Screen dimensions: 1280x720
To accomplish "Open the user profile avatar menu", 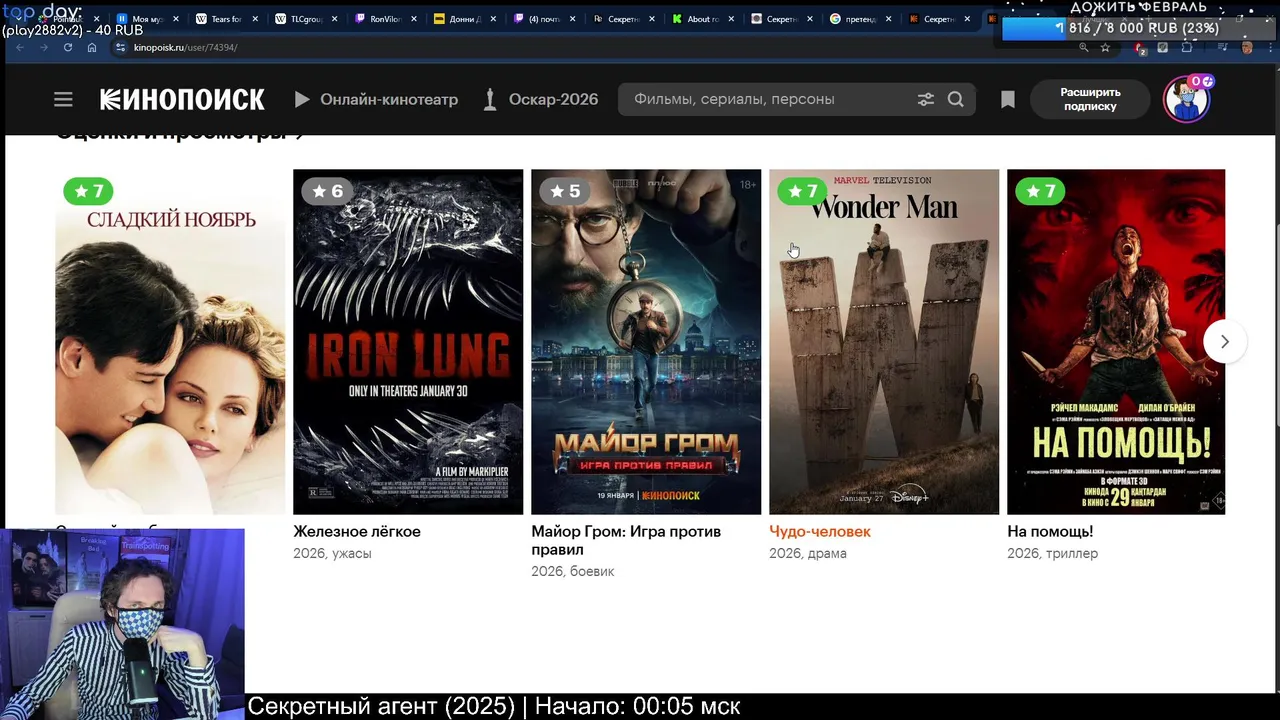I will pos(1187,99).
